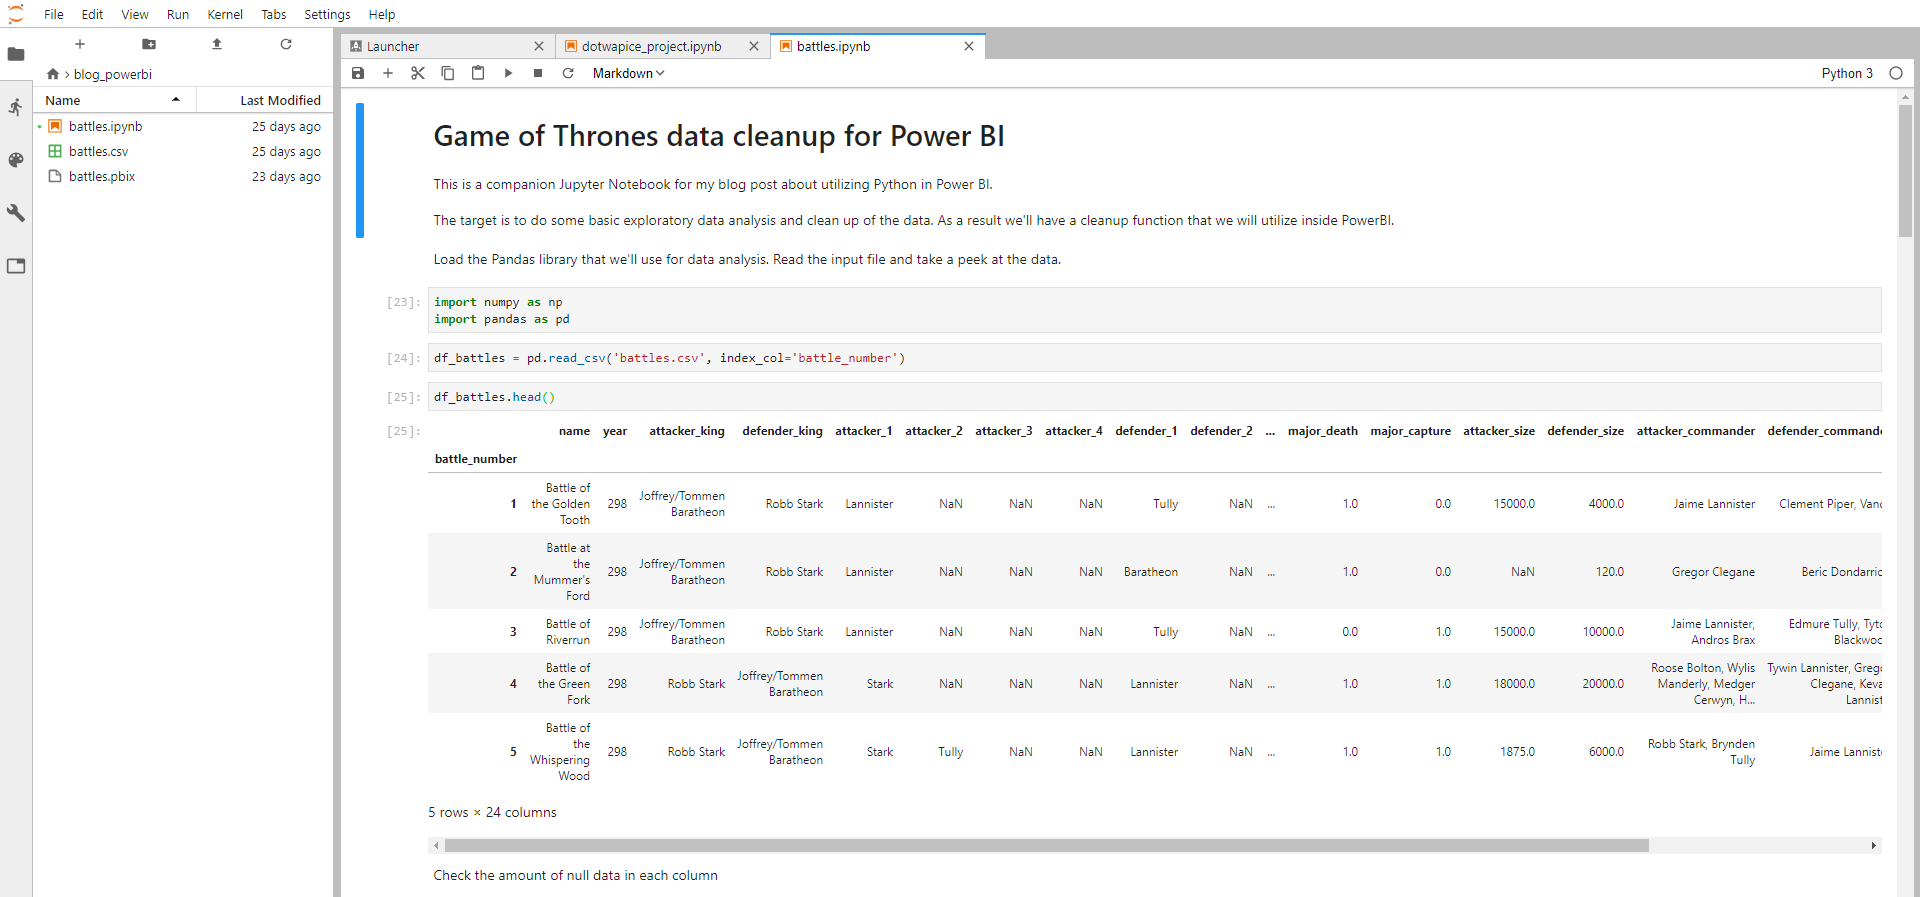
Task: Click the right arrow of table scrollbar
Action: 1874,846
